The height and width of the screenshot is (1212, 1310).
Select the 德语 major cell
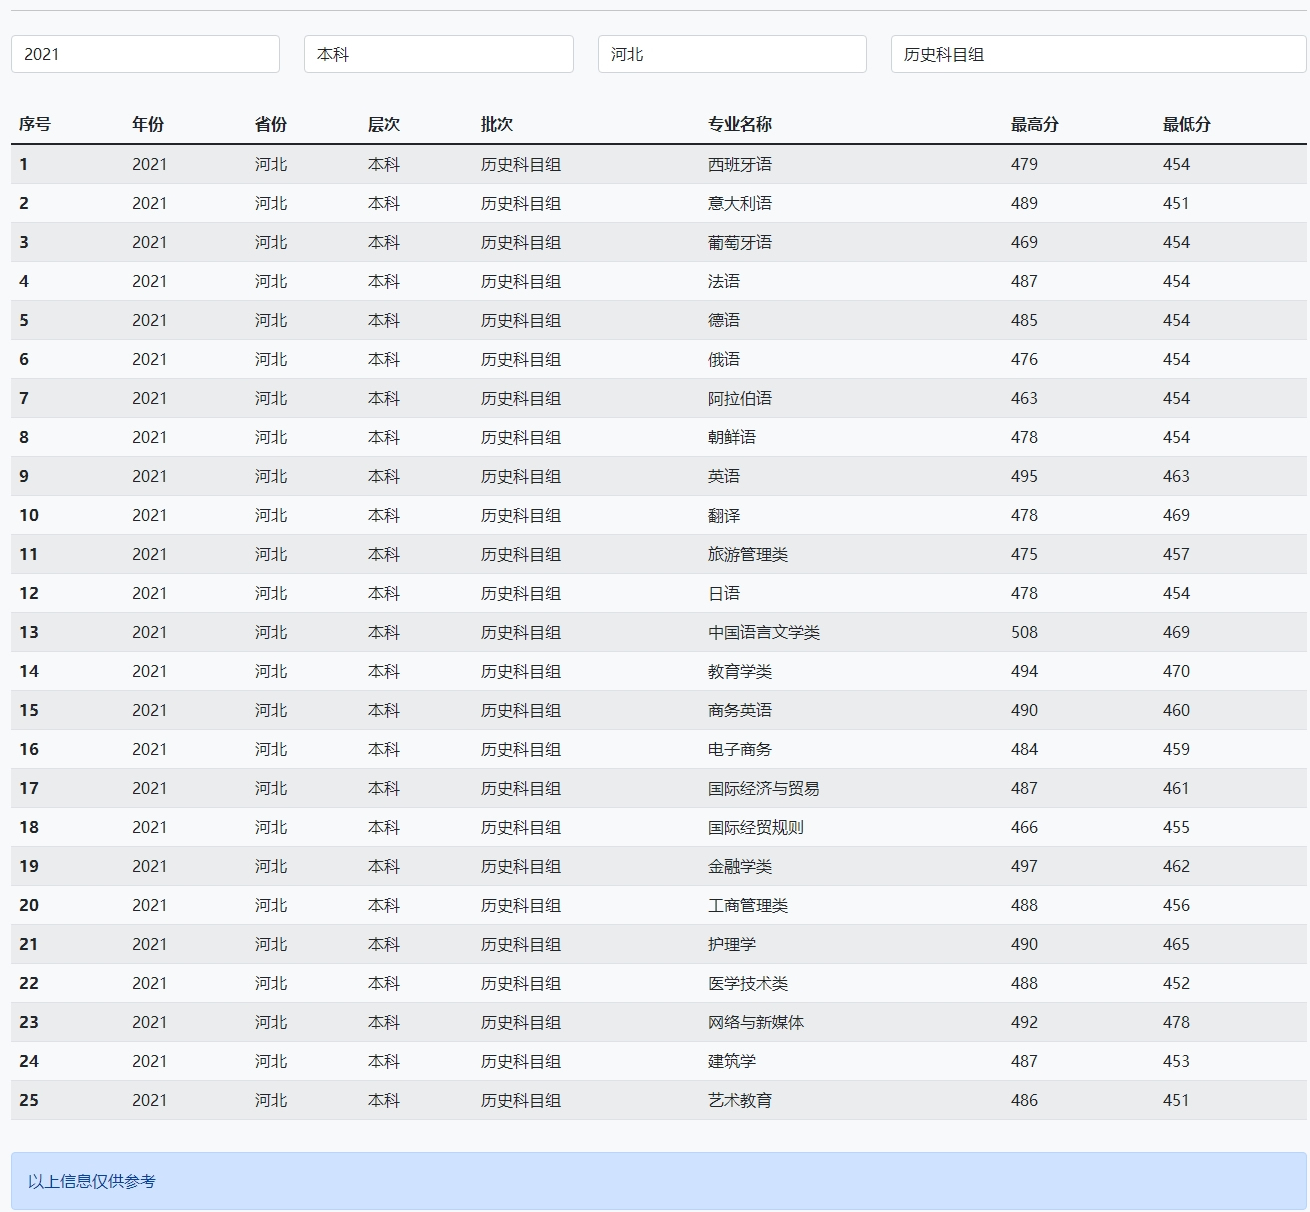click(x=724, y=320)
